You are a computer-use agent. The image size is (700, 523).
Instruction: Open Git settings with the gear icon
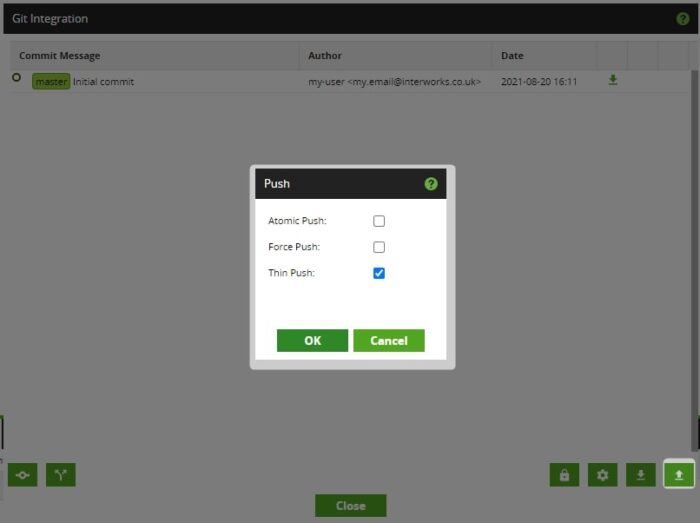602,475
